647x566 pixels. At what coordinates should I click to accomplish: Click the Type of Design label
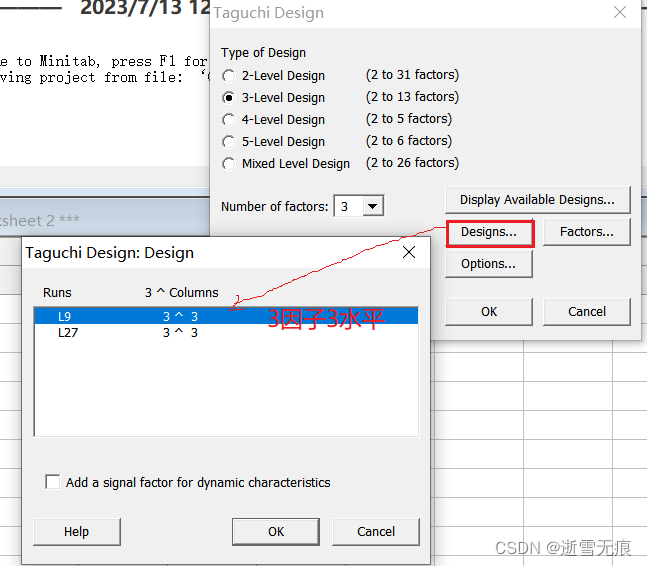click(263, 53)
